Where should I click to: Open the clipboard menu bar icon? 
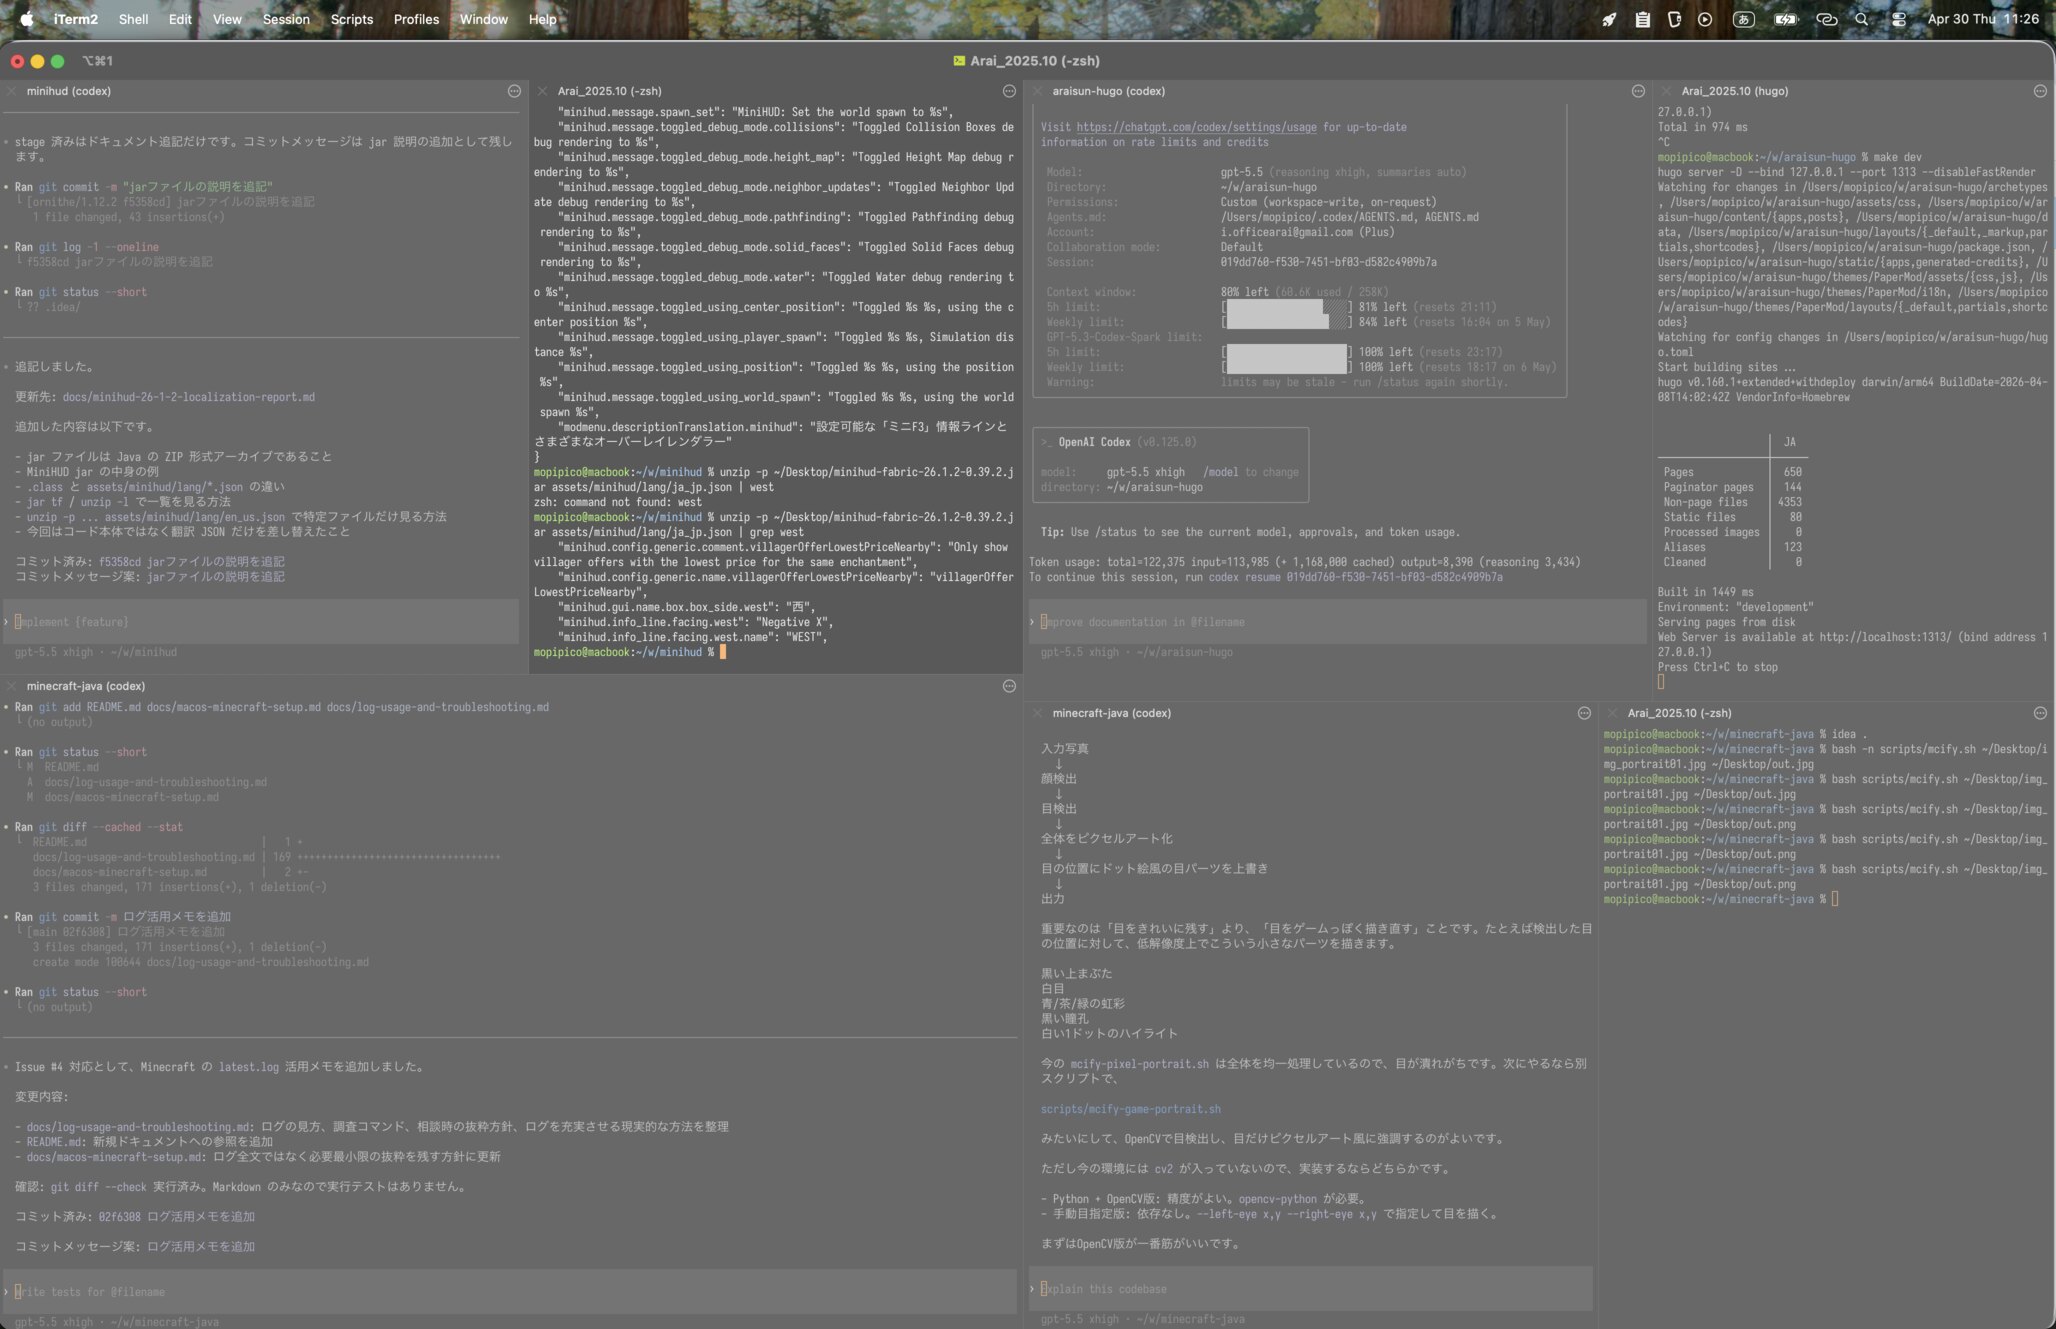[1642, 19]
